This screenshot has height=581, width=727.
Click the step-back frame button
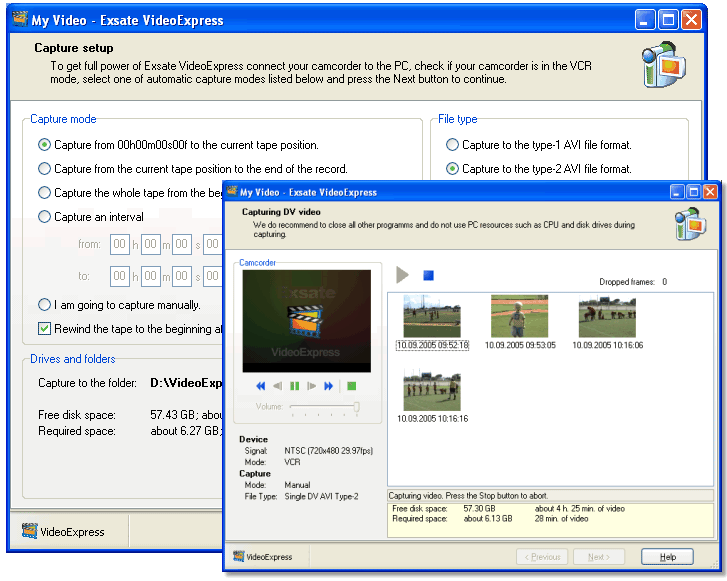point(278,386)
